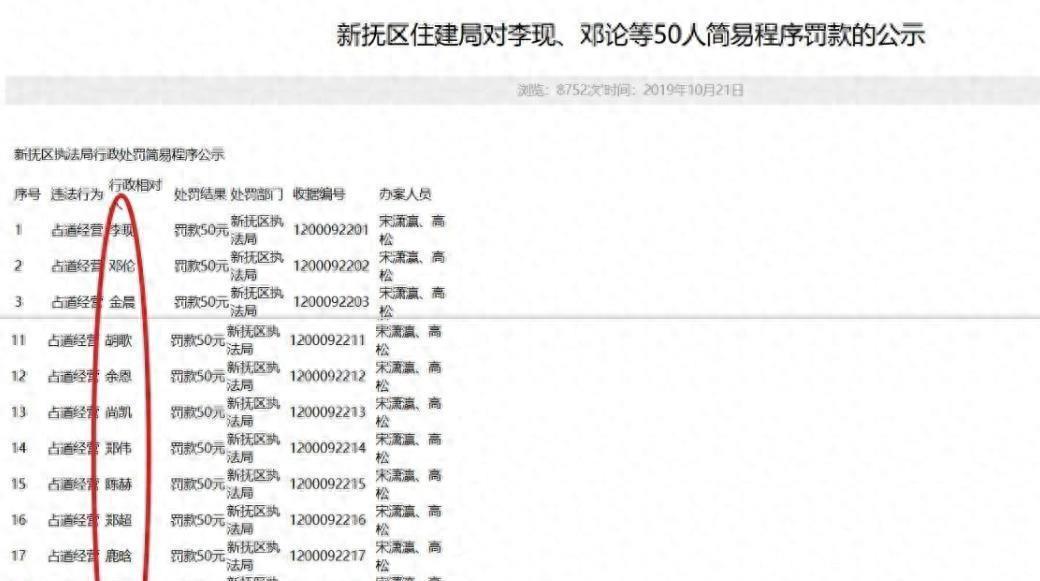Select receipt number 1200092203
This screenshot has width=1040, height=581.
click(331, 303)
